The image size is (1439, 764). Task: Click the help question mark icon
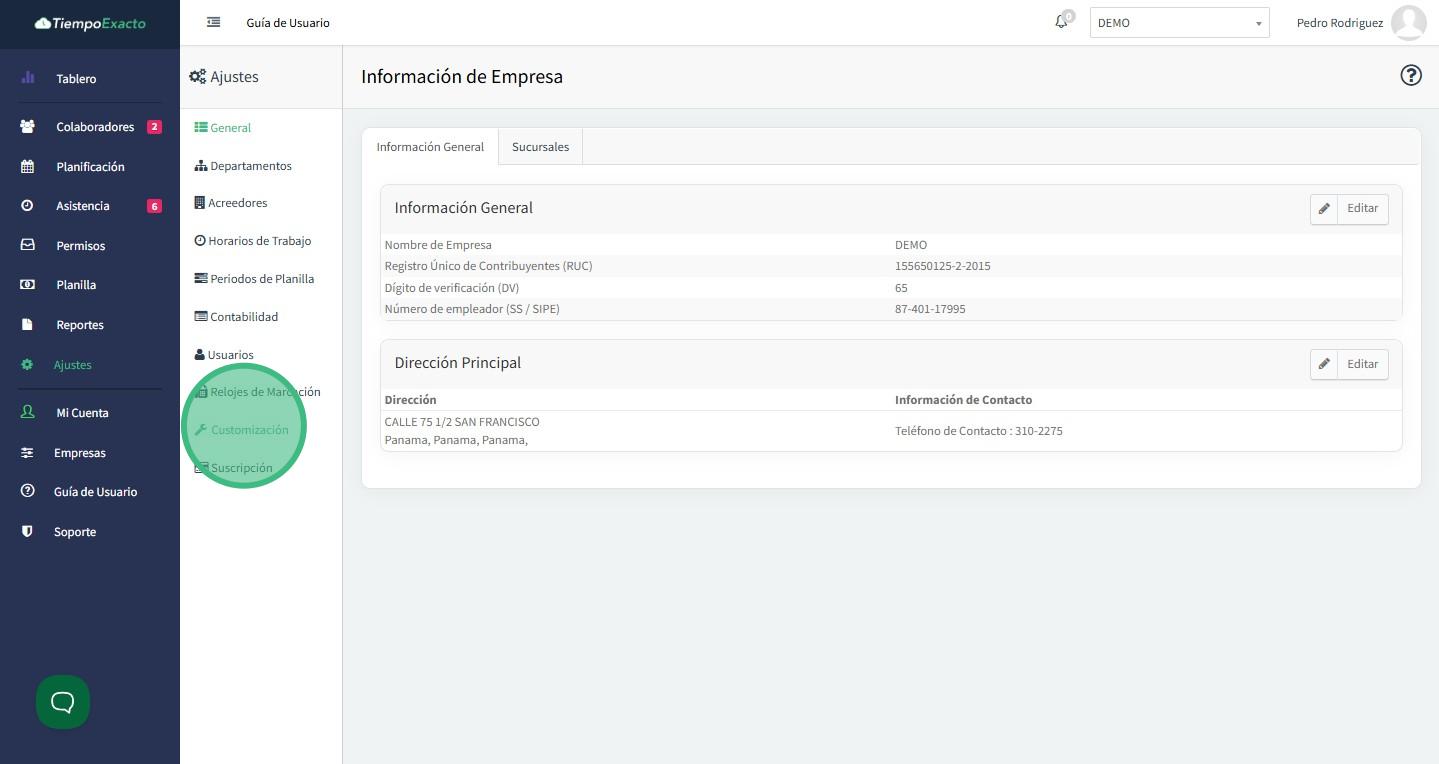pos(1410,75)
